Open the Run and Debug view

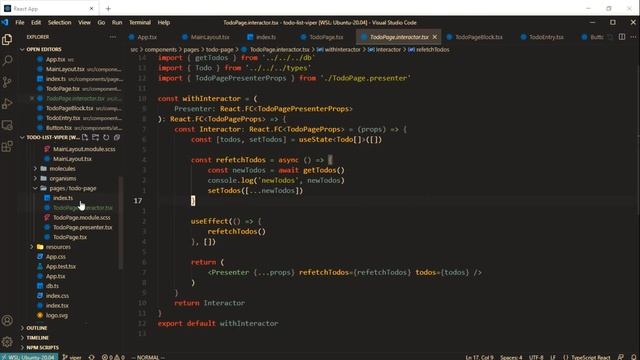click(7, 104)
